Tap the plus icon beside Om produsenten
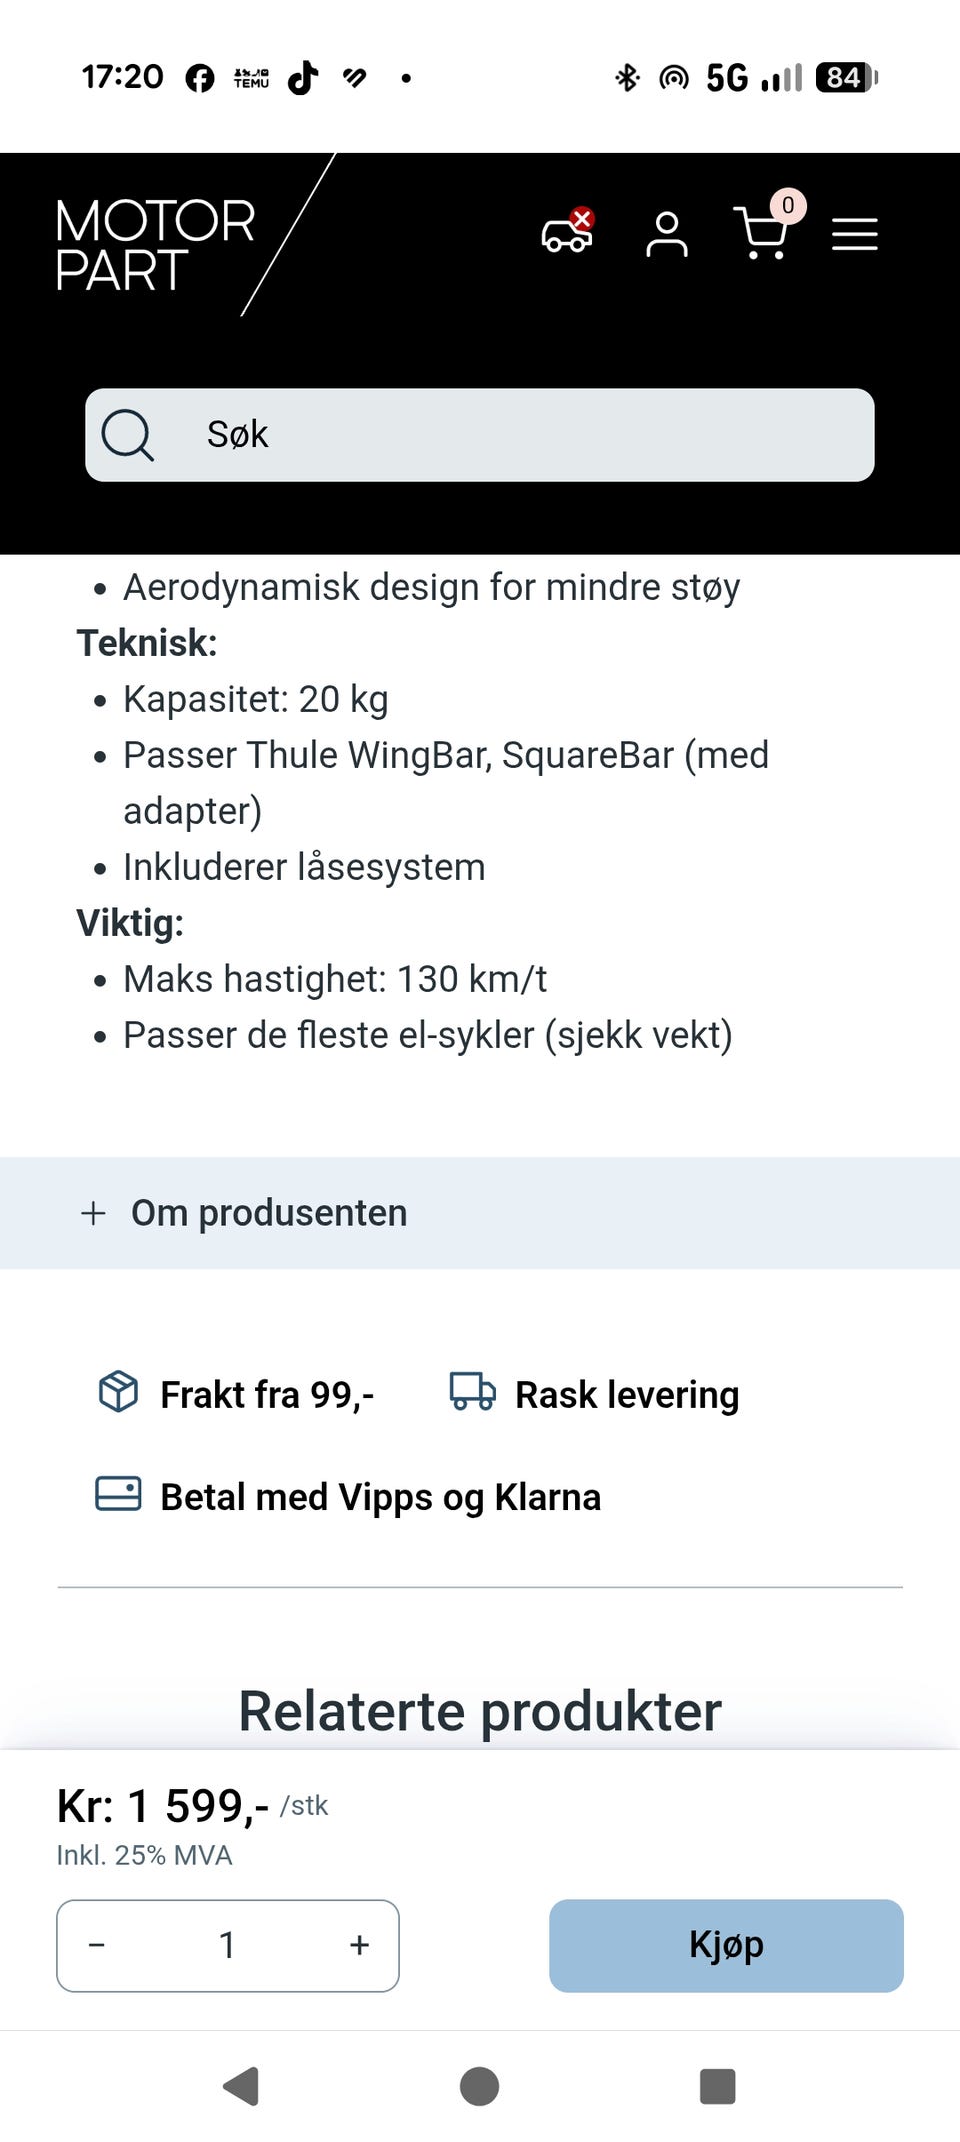Viewport: 960px width, 2142px height. click(93, 1213)
